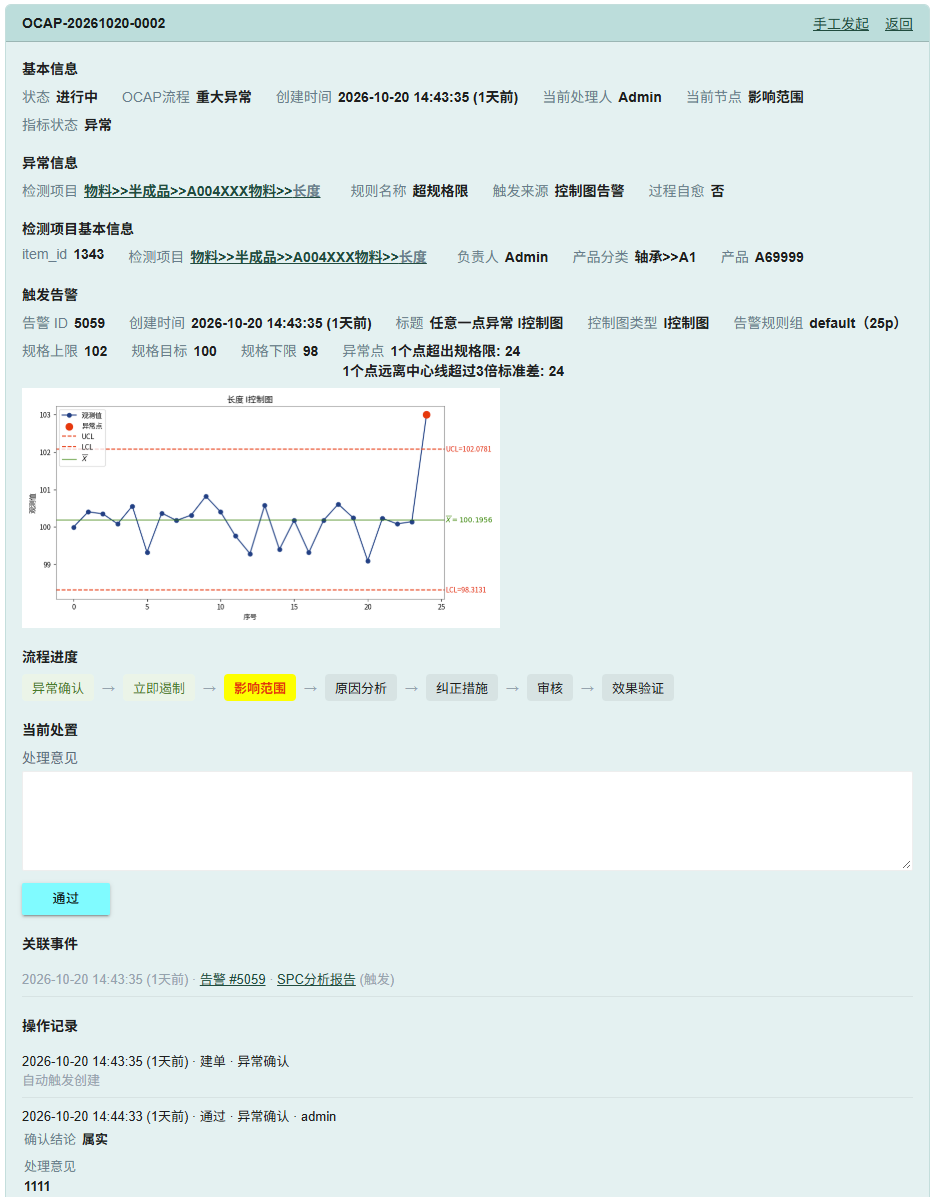Click the LCL=98.3131 label on the chart
This screenshot has height=1197, width=935.
pyautogui.click(x=466, y=590)
